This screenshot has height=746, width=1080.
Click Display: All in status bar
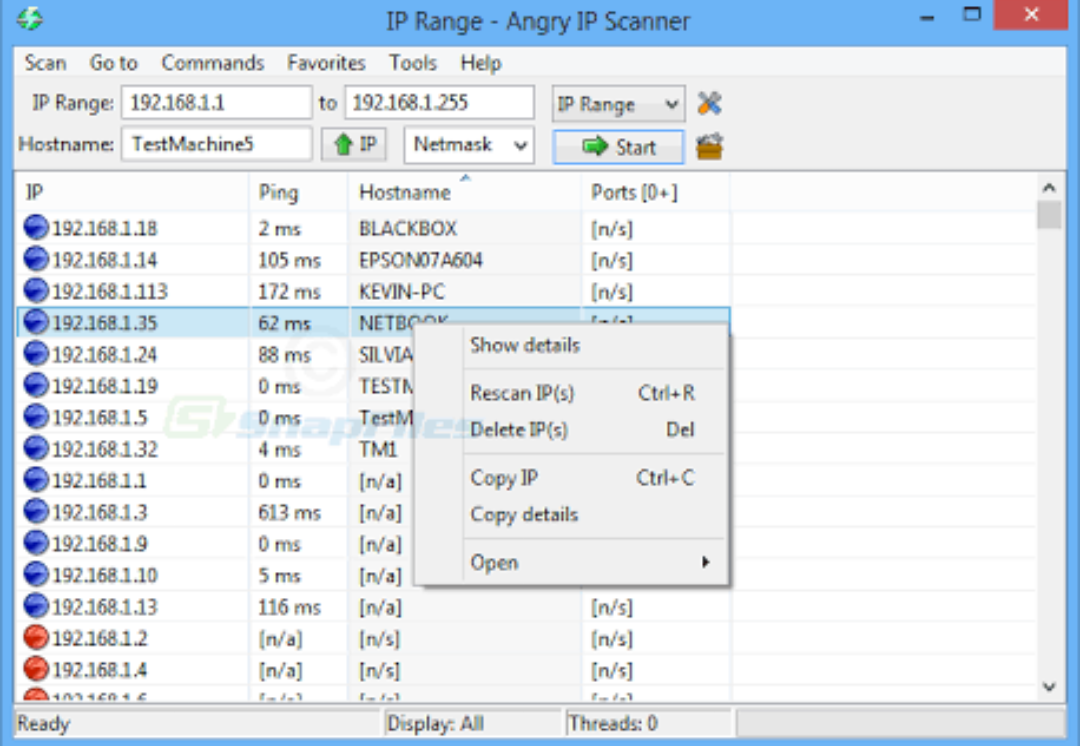435,723
